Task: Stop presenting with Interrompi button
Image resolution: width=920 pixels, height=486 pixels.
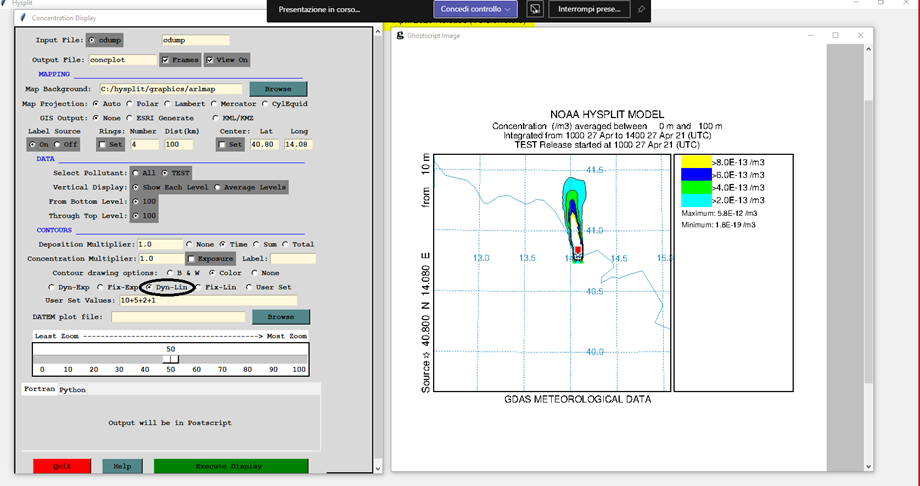Action: pos(589,9)
